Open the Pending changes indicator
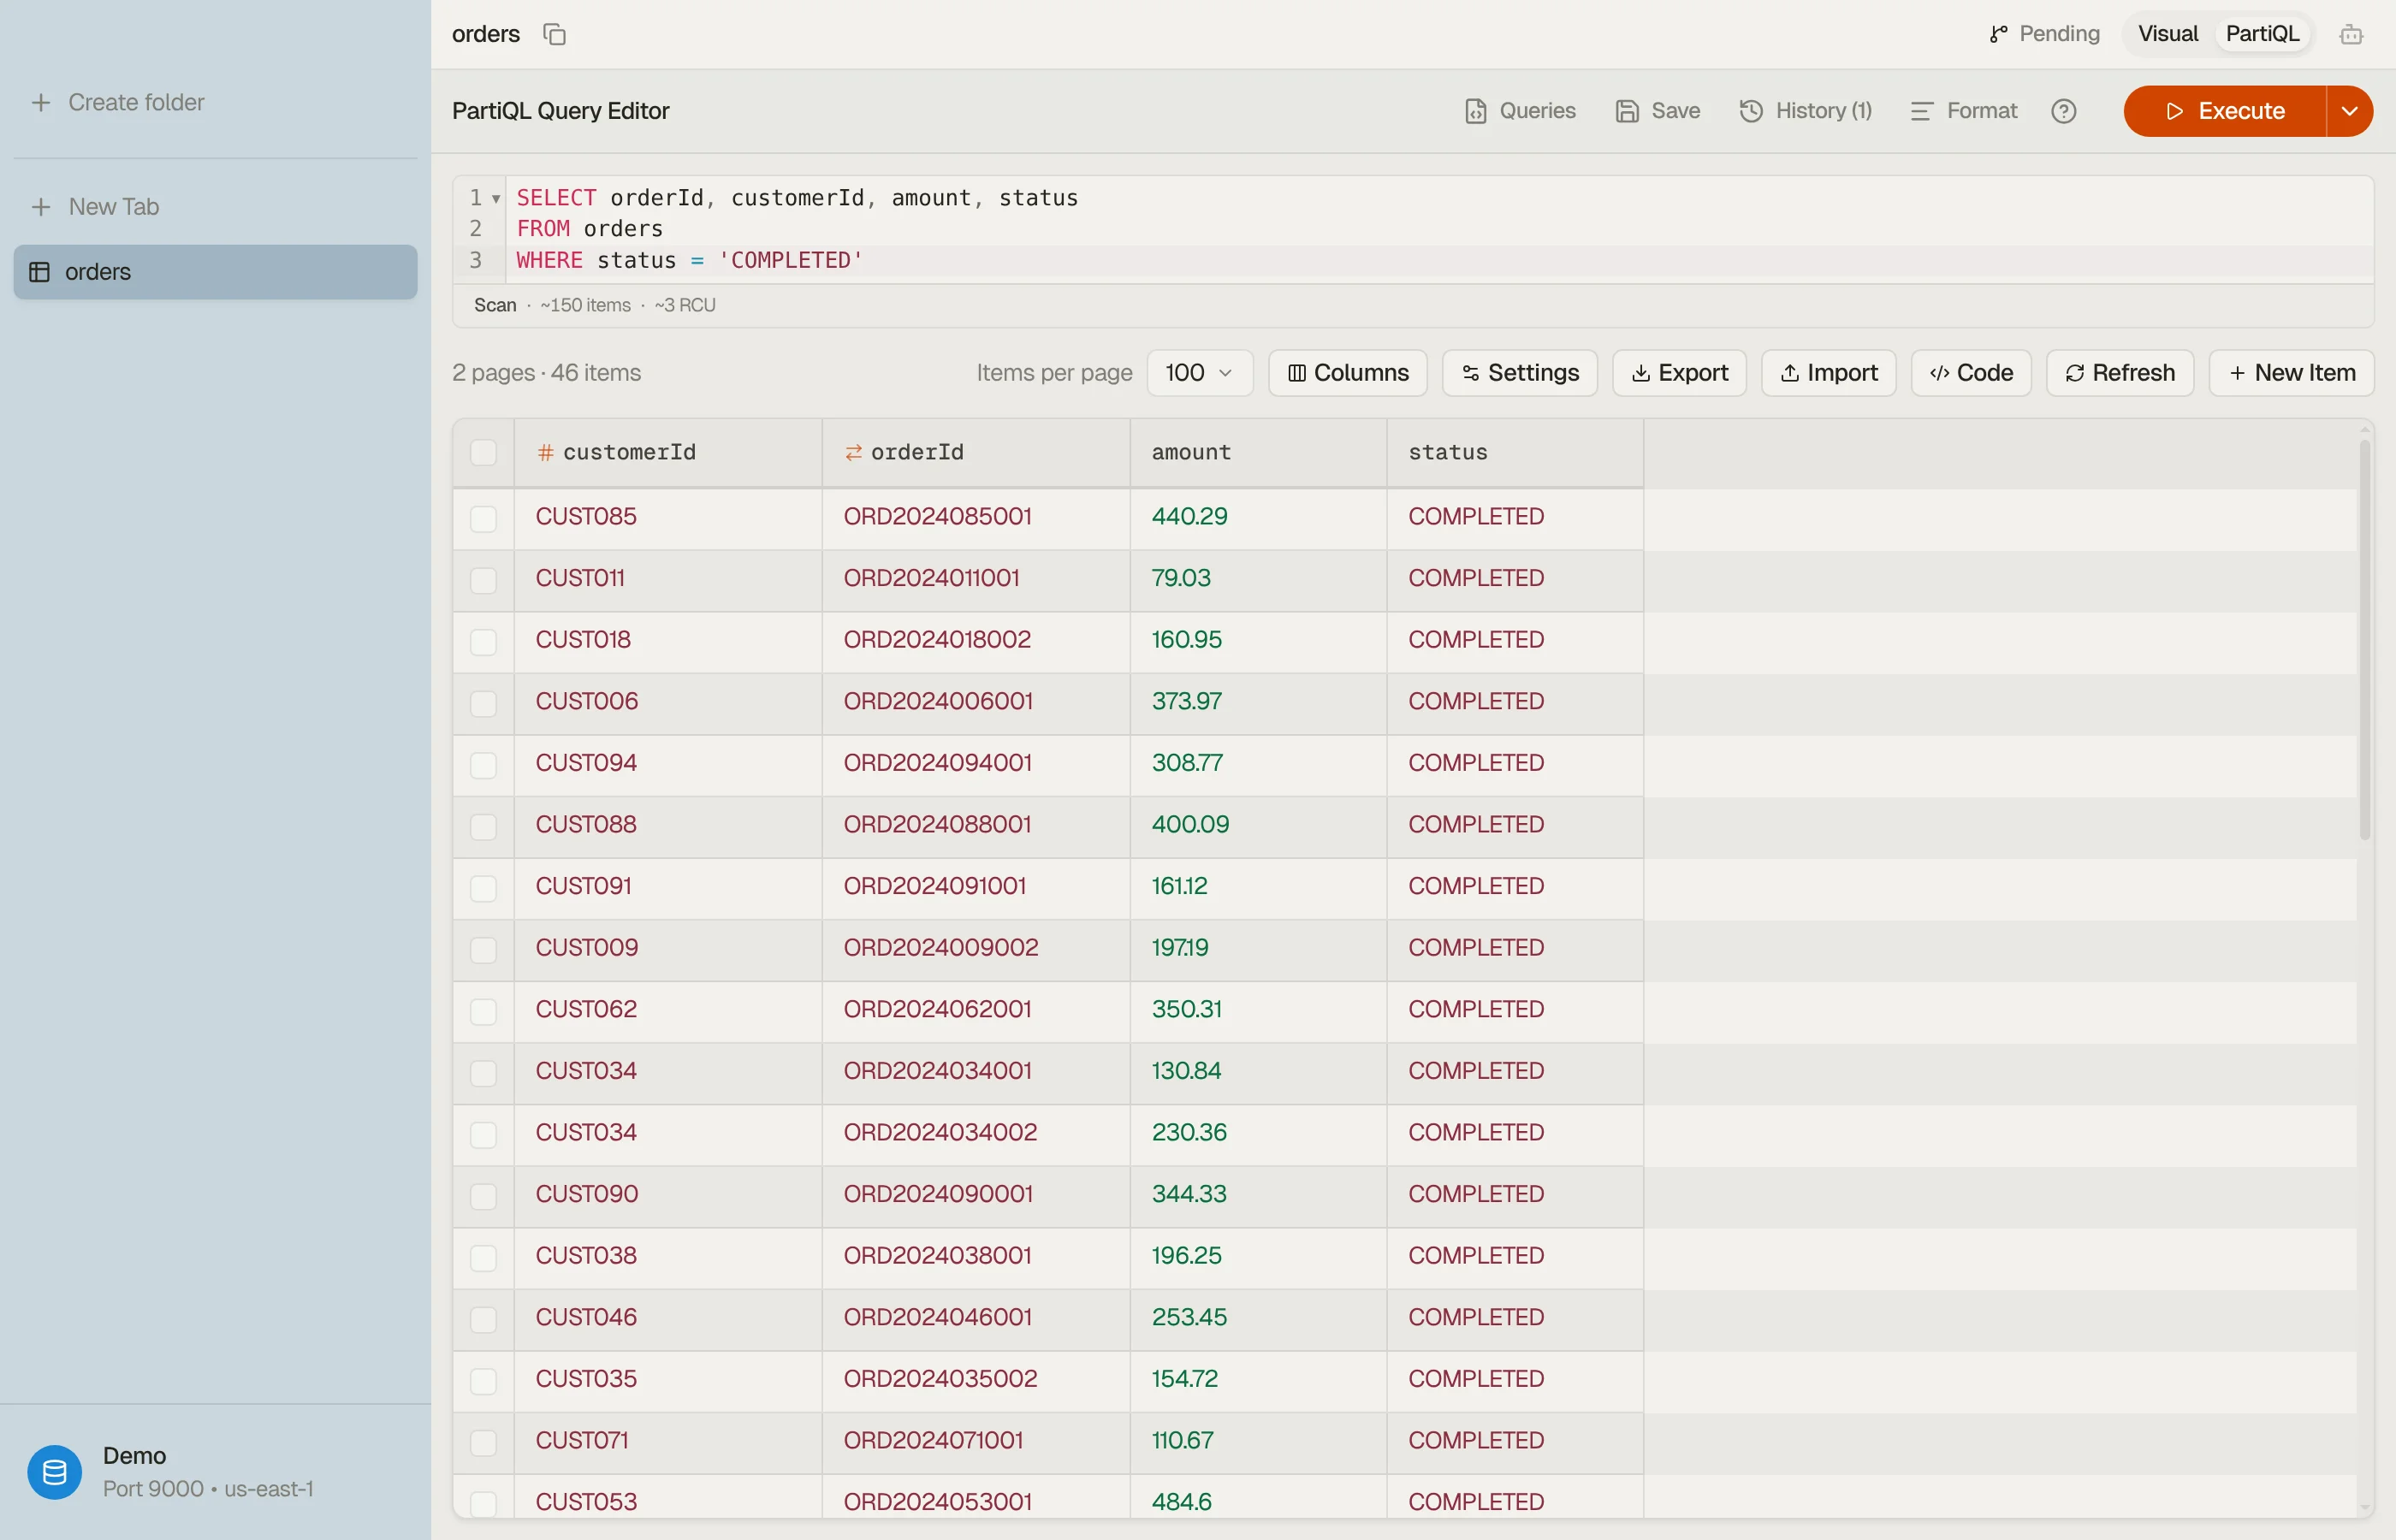The image size is (2396, 1540). 2044,34
